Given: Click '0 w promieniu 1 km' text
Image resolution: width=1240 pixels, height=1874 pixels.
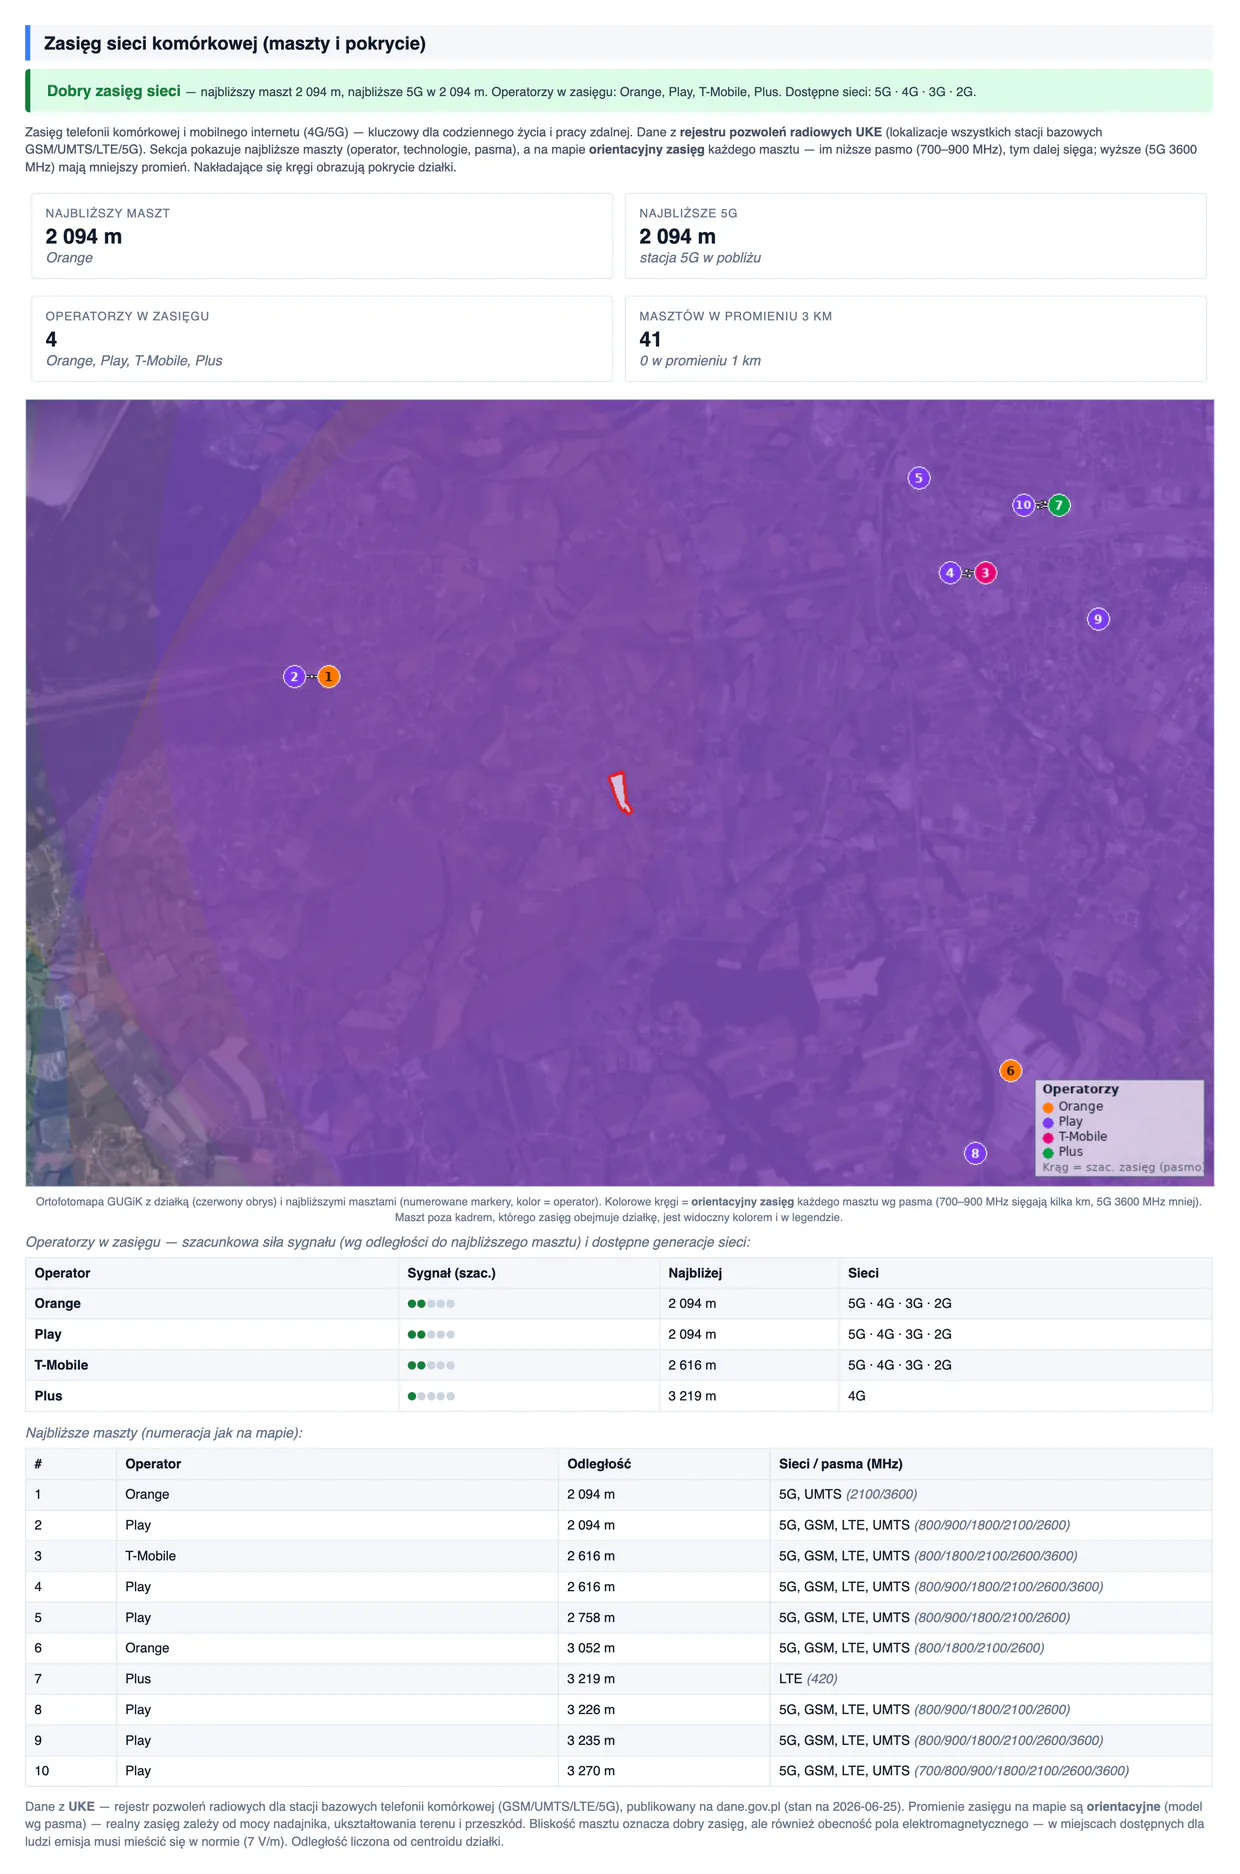Looking at the screenshot, I should click(700, 361).
